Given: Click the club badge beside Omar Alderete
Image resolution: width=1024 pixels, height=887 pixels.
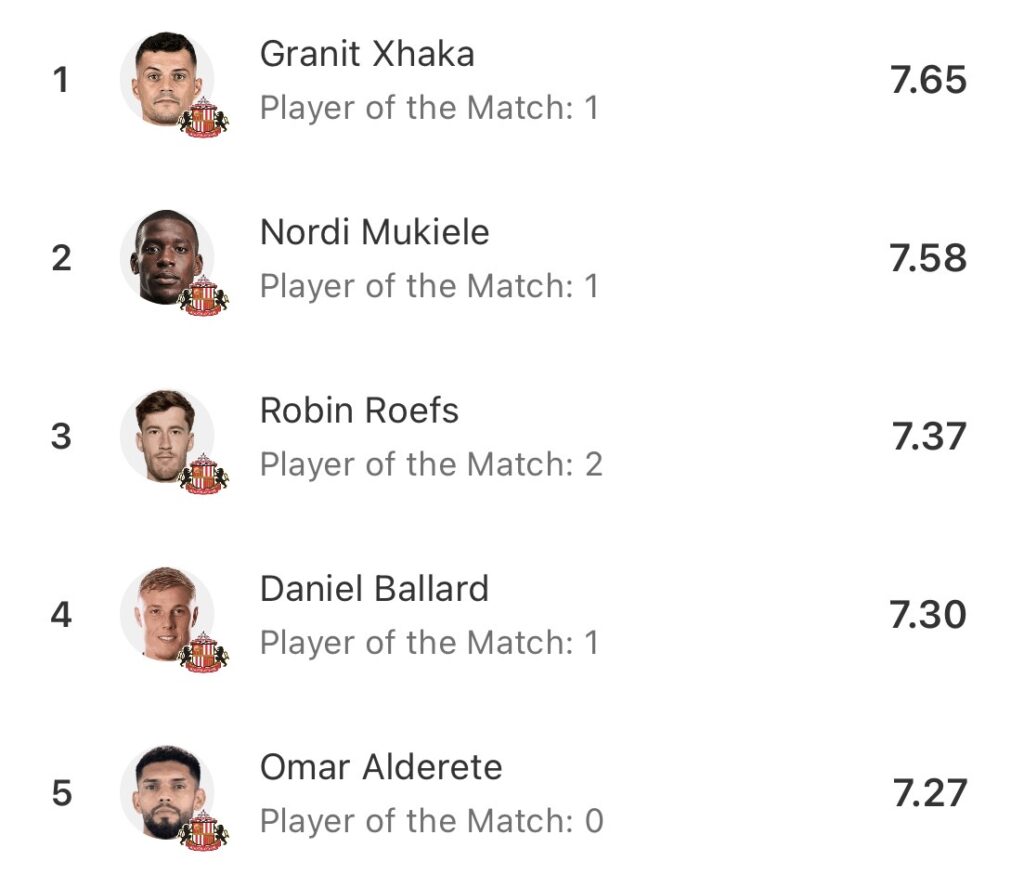Looking at the screenshot, I should 203,830.
